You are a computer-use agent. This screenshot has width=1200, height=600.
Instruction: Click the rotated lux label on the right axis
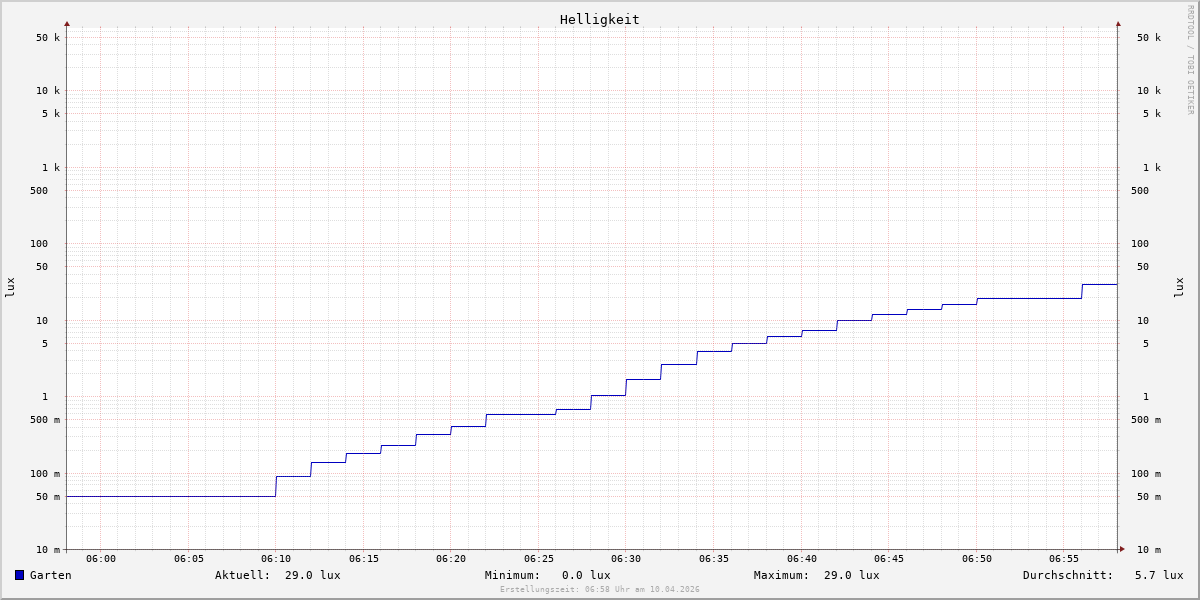click(1179, 287)
